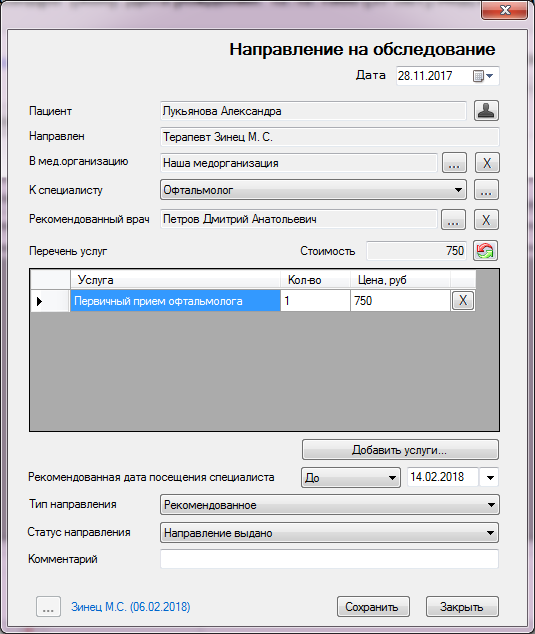
Task: Click into the Комментарий text field
Action: 330,559
